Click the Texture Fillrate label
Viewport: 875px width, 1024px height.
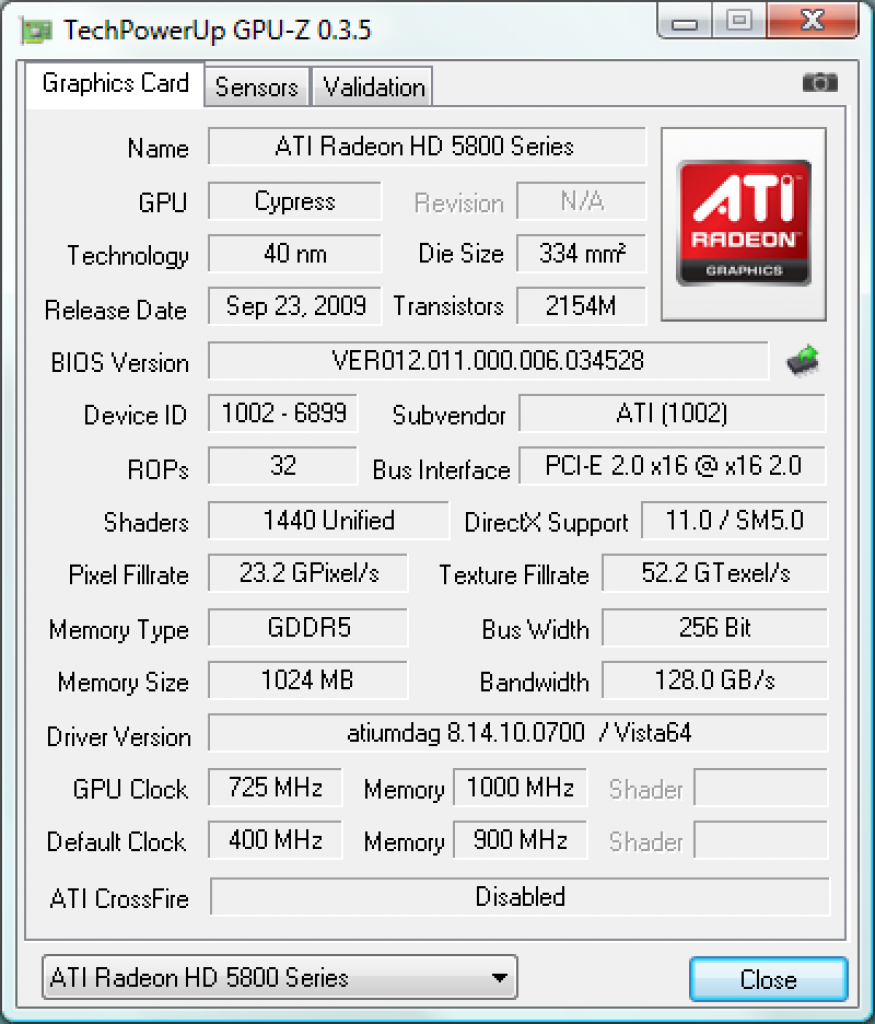514,575
